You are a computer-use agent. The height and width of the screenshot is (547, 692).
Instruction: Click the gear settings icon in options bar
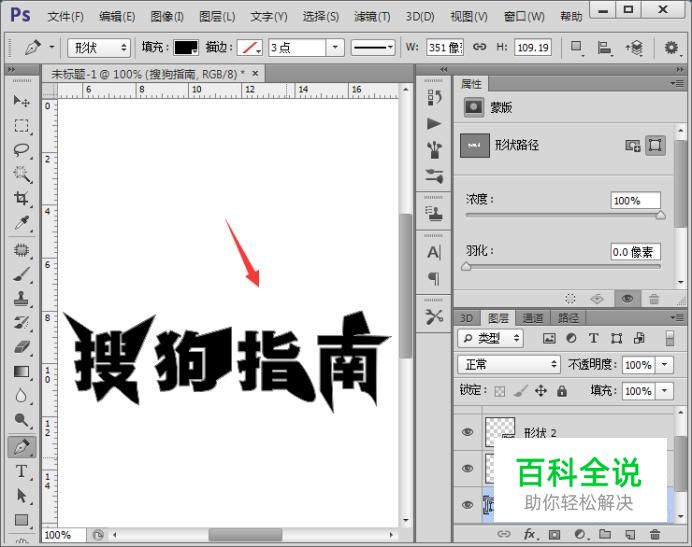[671, 47]
